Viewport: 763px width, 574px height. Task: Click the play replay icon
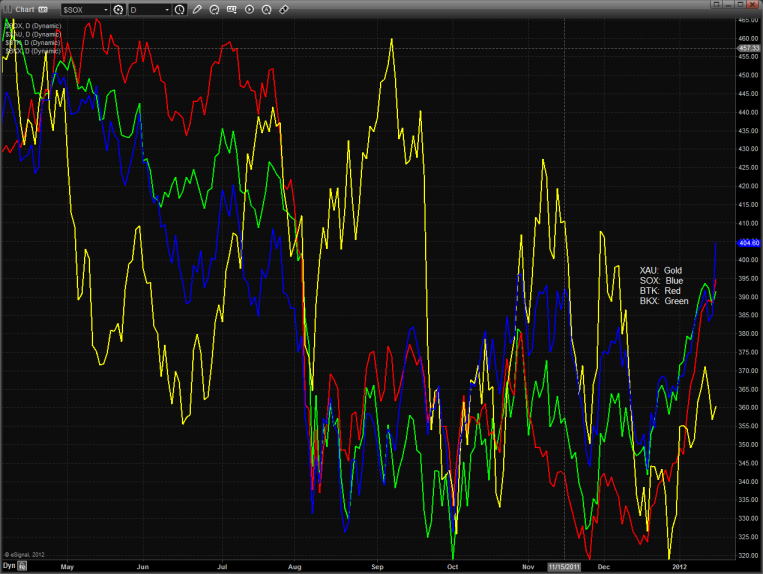[249, 9]
